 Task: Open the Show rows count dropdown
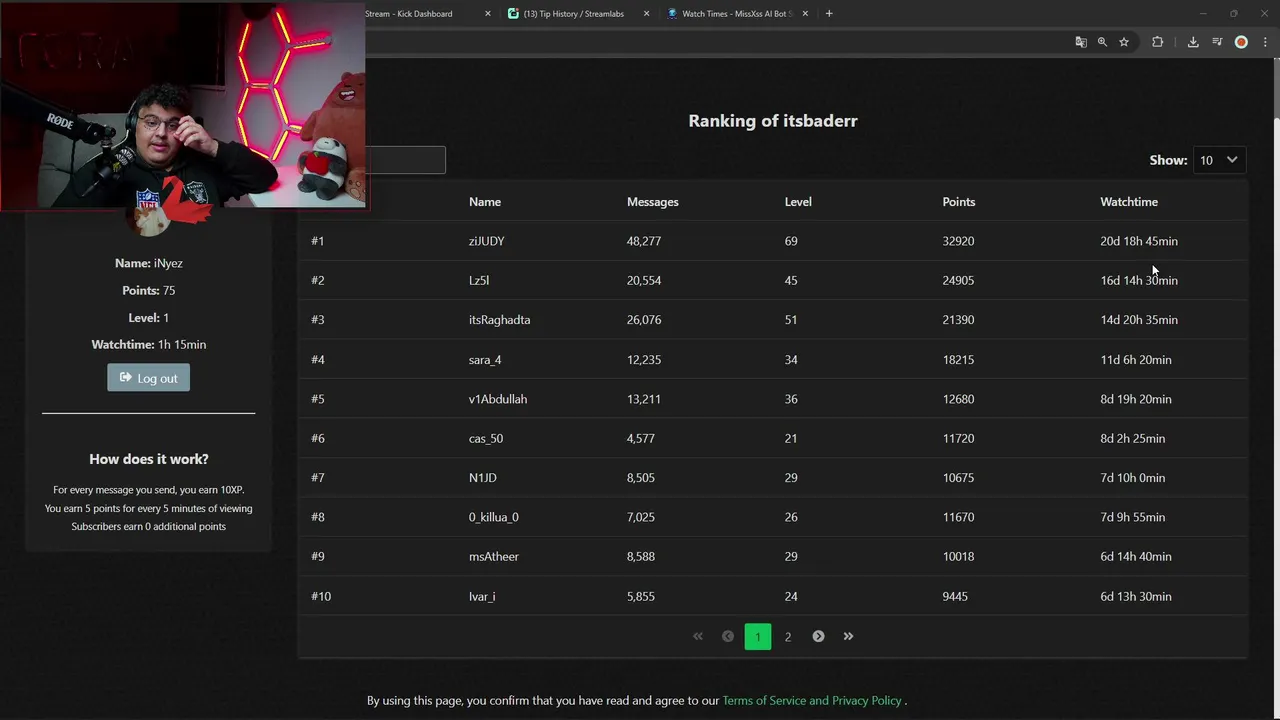point(1219,160)
